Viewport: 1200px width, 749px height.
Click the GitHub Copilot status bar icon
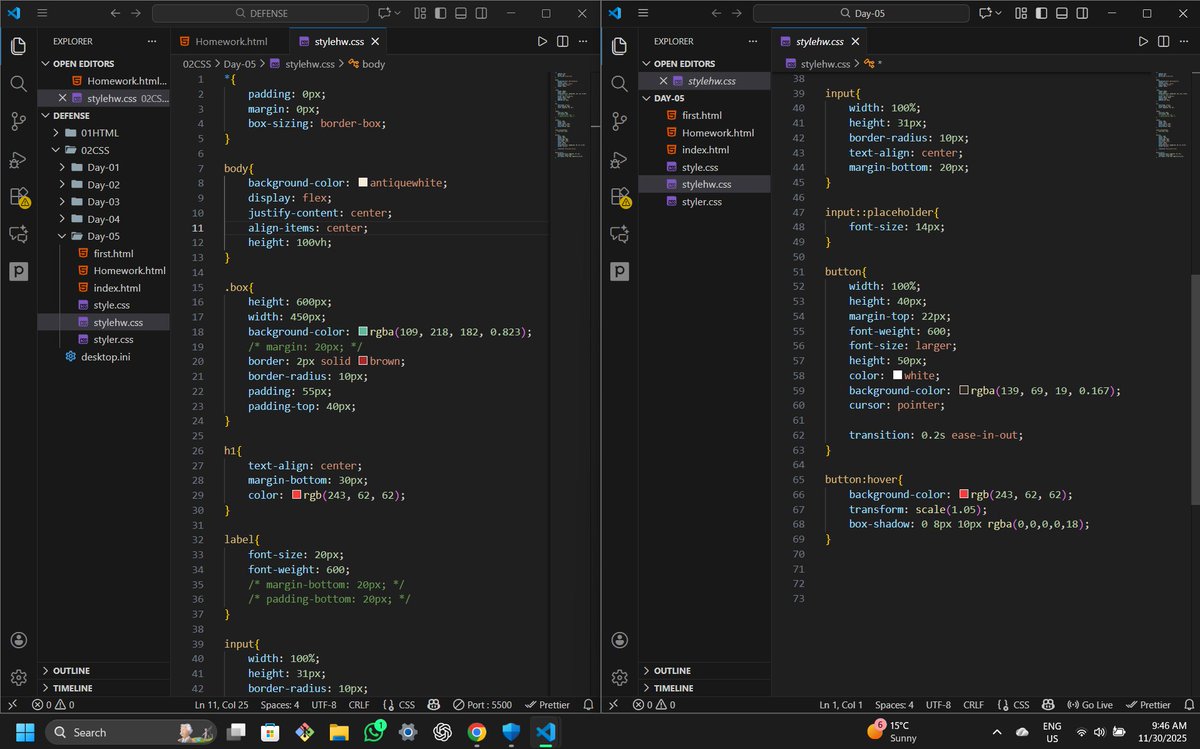[x=434, y=704]
